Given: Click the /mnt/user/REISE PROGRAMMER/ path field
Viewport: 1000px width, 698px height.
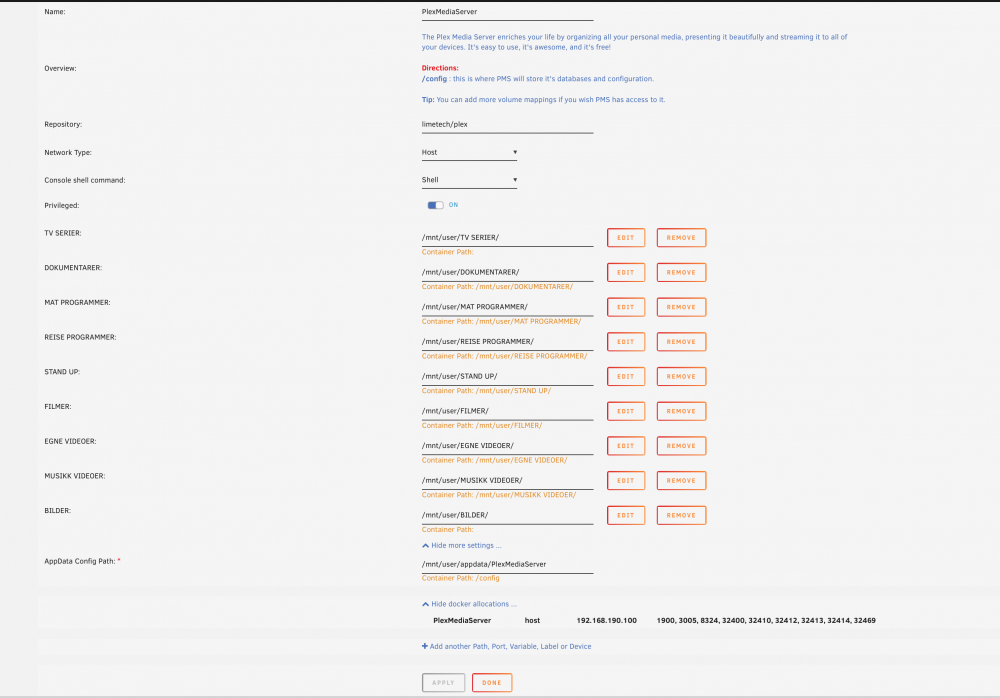Looking at the screenshot, I should coord(507,342).
